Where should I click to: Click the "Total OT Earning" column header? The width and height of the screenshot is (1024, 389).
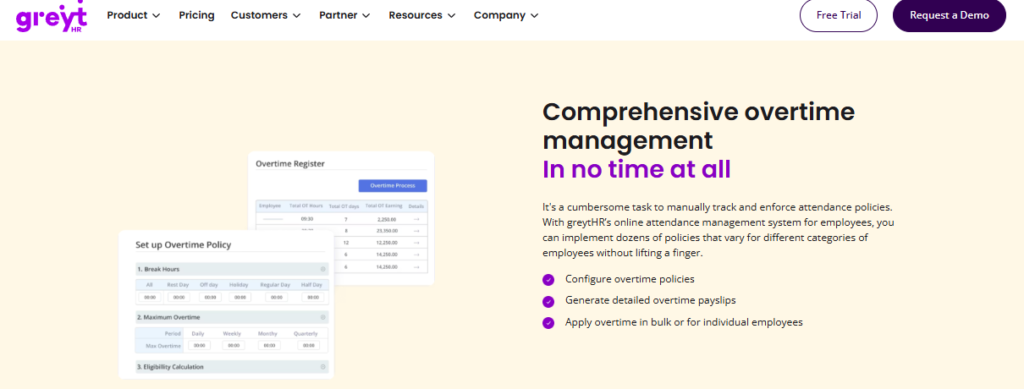pyautogui.click(x=383, y=206)
